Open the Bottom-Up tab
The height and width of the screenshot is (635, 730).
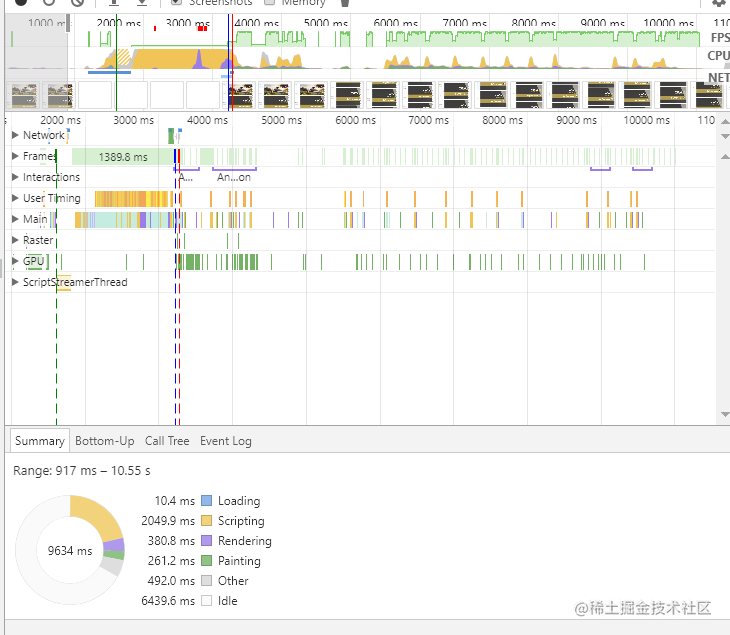tap(105, 441)
